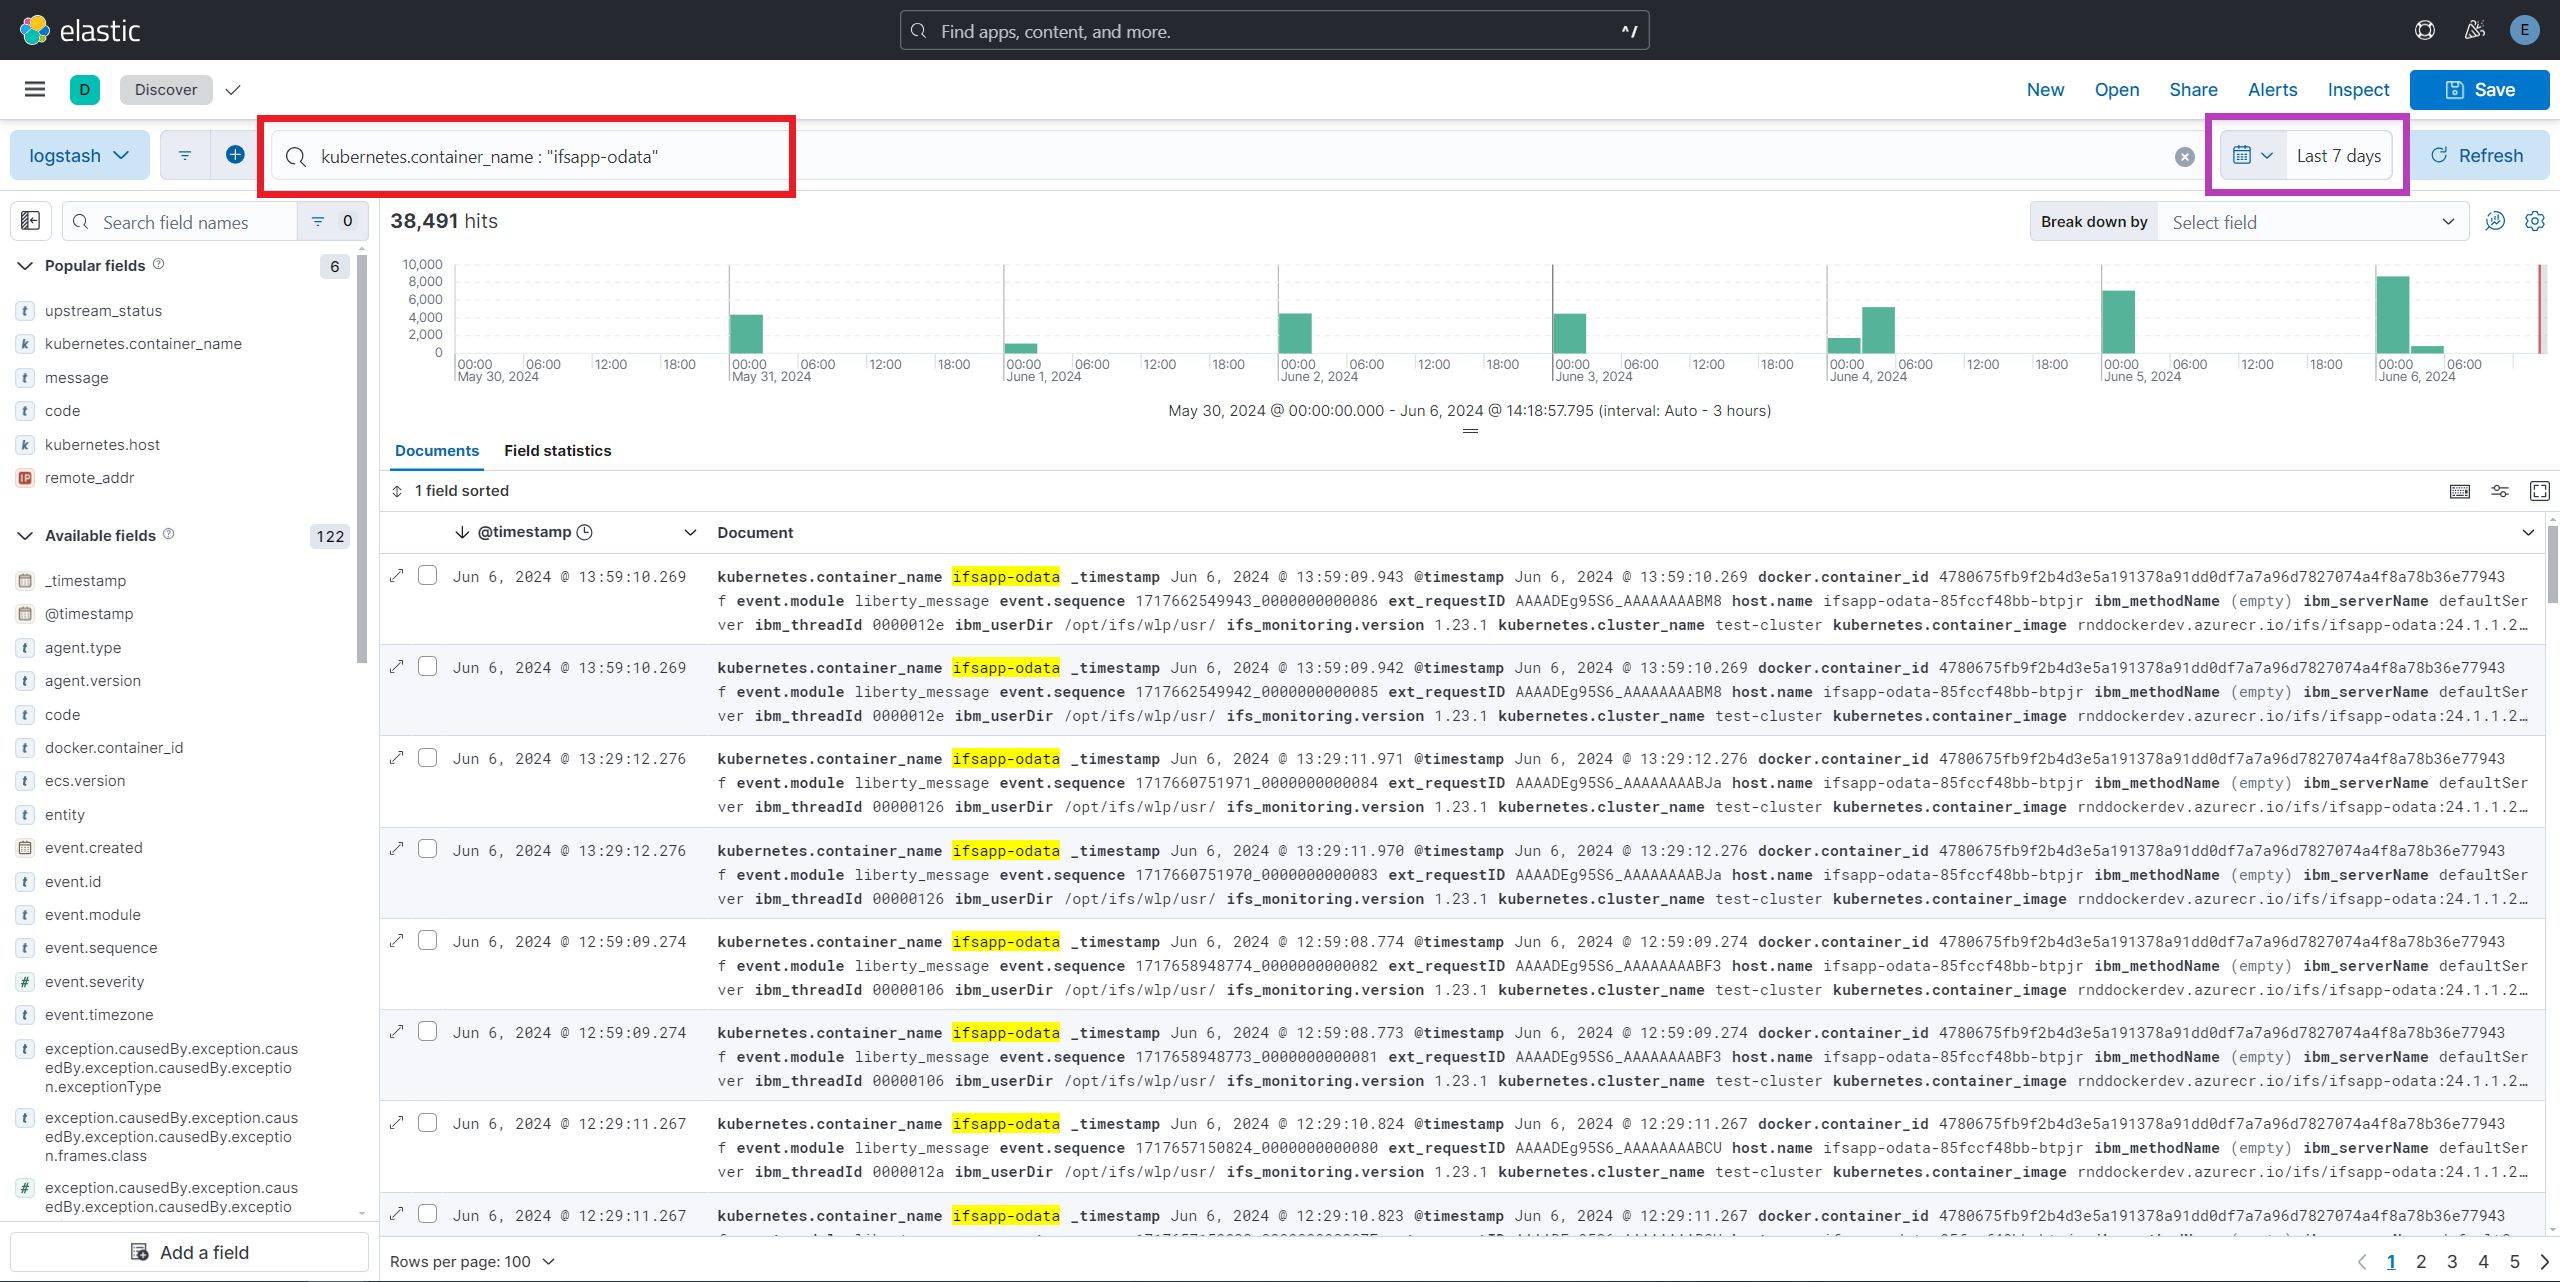
Task: Open the user avatar labeled E
Action: (x=2524, y=30)
